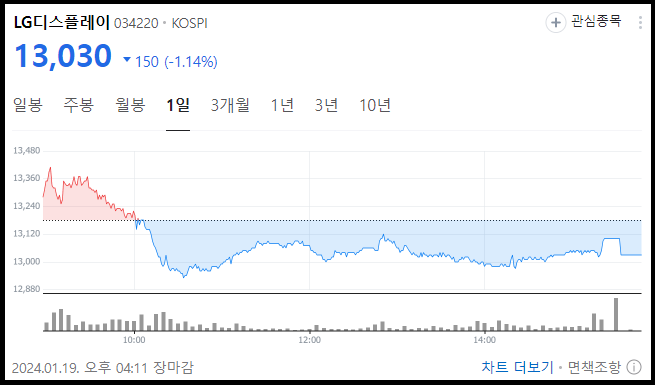The height and width of the screenshot is (385, 655).
Task: Click the KOSPI market label
Action: click(190, 23)
